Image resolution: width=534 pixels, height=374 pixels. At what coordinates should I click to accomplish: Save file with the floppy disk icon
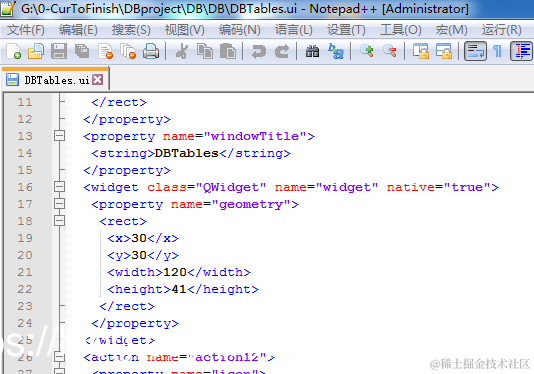click(x=59, y=51)
